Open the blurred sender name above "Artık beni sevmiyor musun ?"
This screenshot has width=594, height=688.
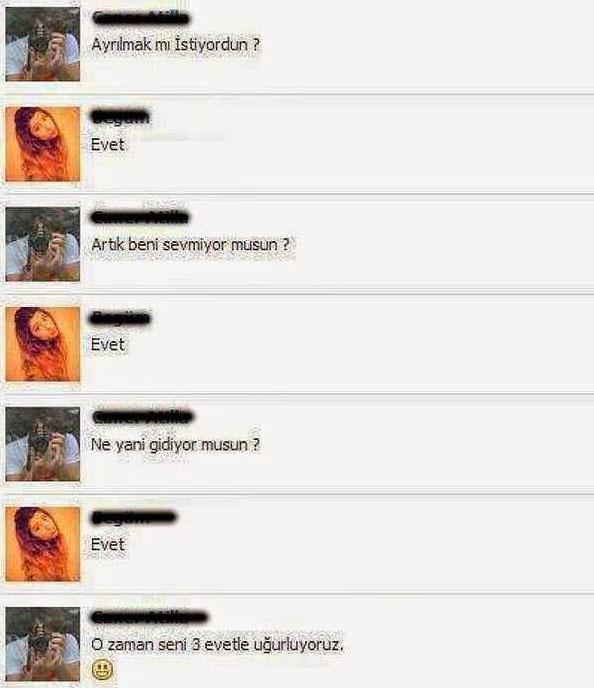click(140, 217)
